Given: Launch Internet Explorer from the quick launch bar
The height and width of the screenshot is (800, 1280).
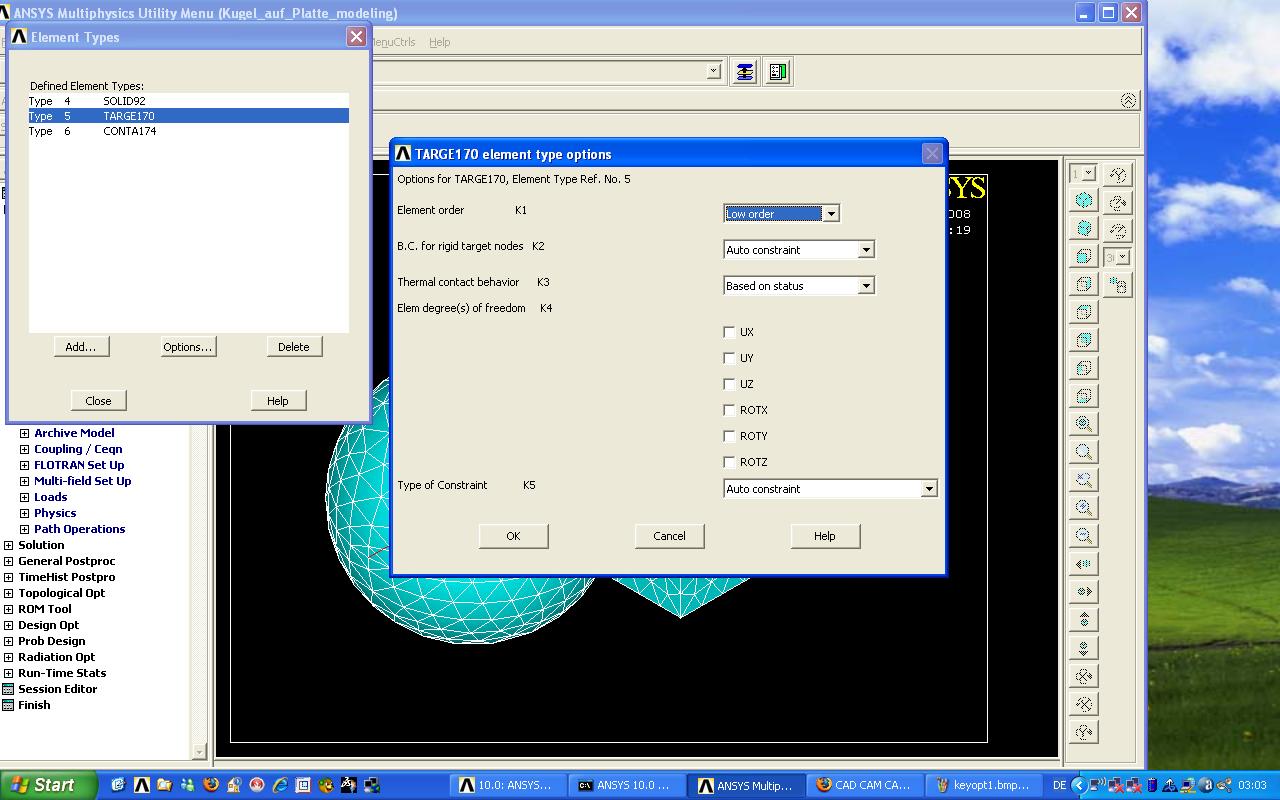Looking at the screenshot, I should (280, 785).
